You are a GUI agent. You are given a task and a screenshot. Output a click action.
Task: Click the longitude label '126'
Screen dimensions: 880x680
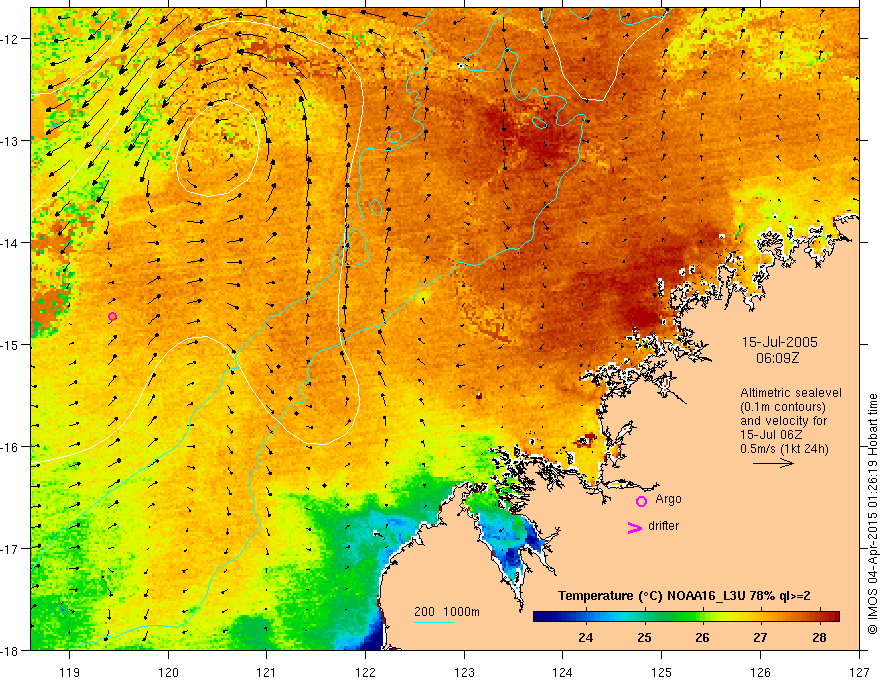point(760,672)
